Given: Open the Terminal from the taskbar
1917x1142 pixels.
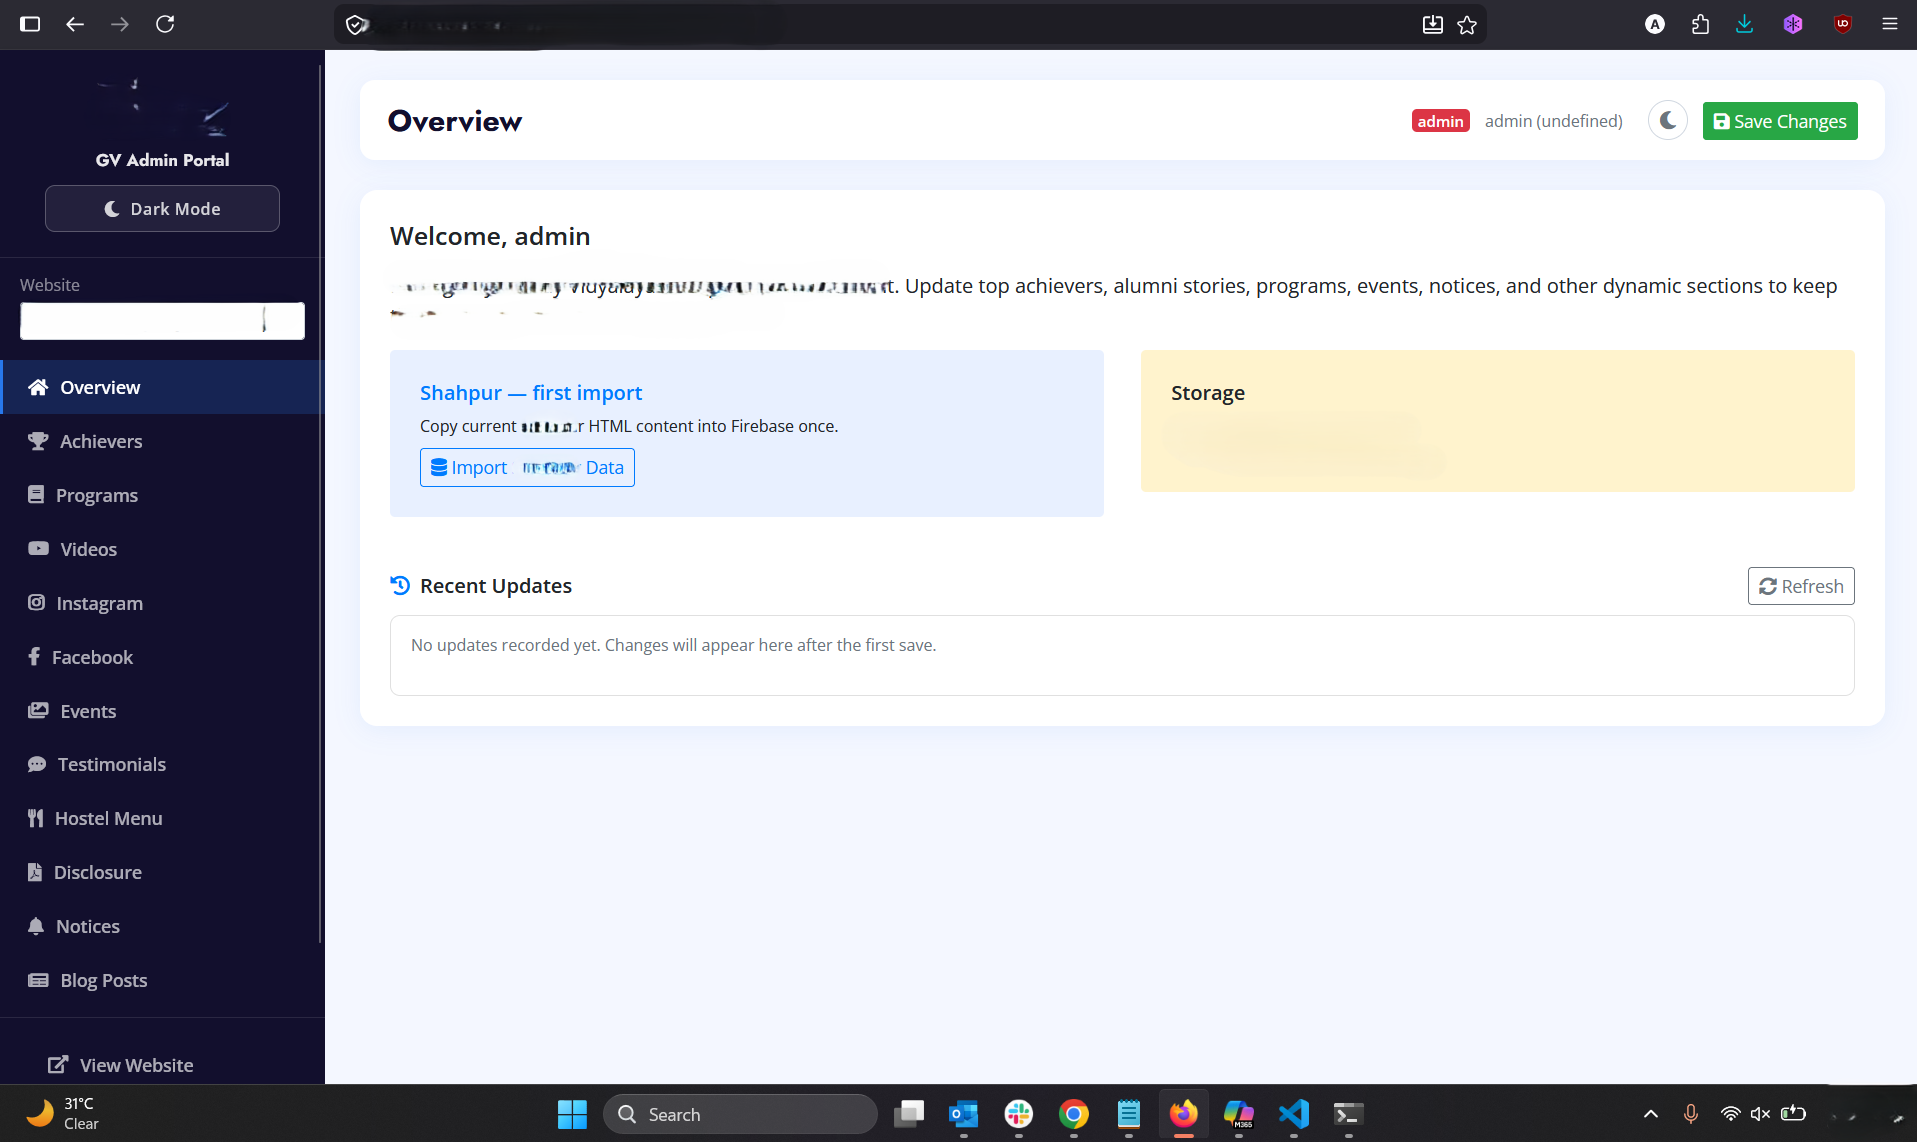Looking at the screenshot, I should click(1349, 1114).
